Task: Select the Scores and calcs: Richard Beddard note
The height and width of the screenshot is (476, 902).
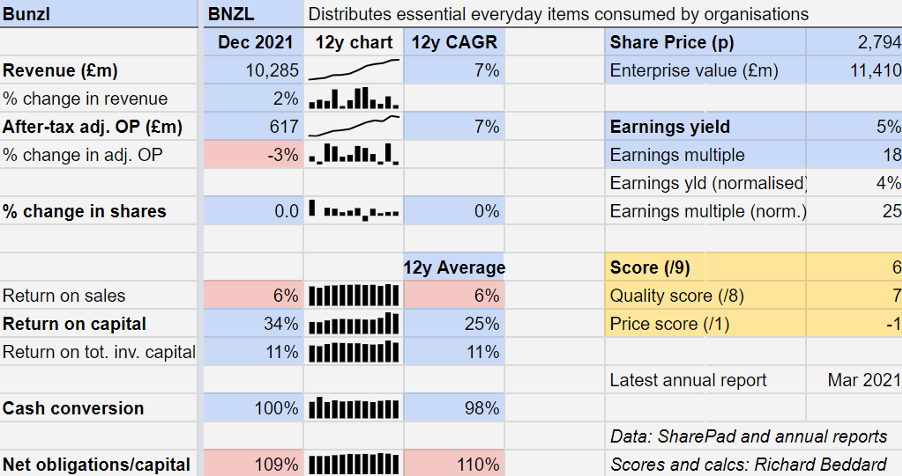Action: click(748, 464)
